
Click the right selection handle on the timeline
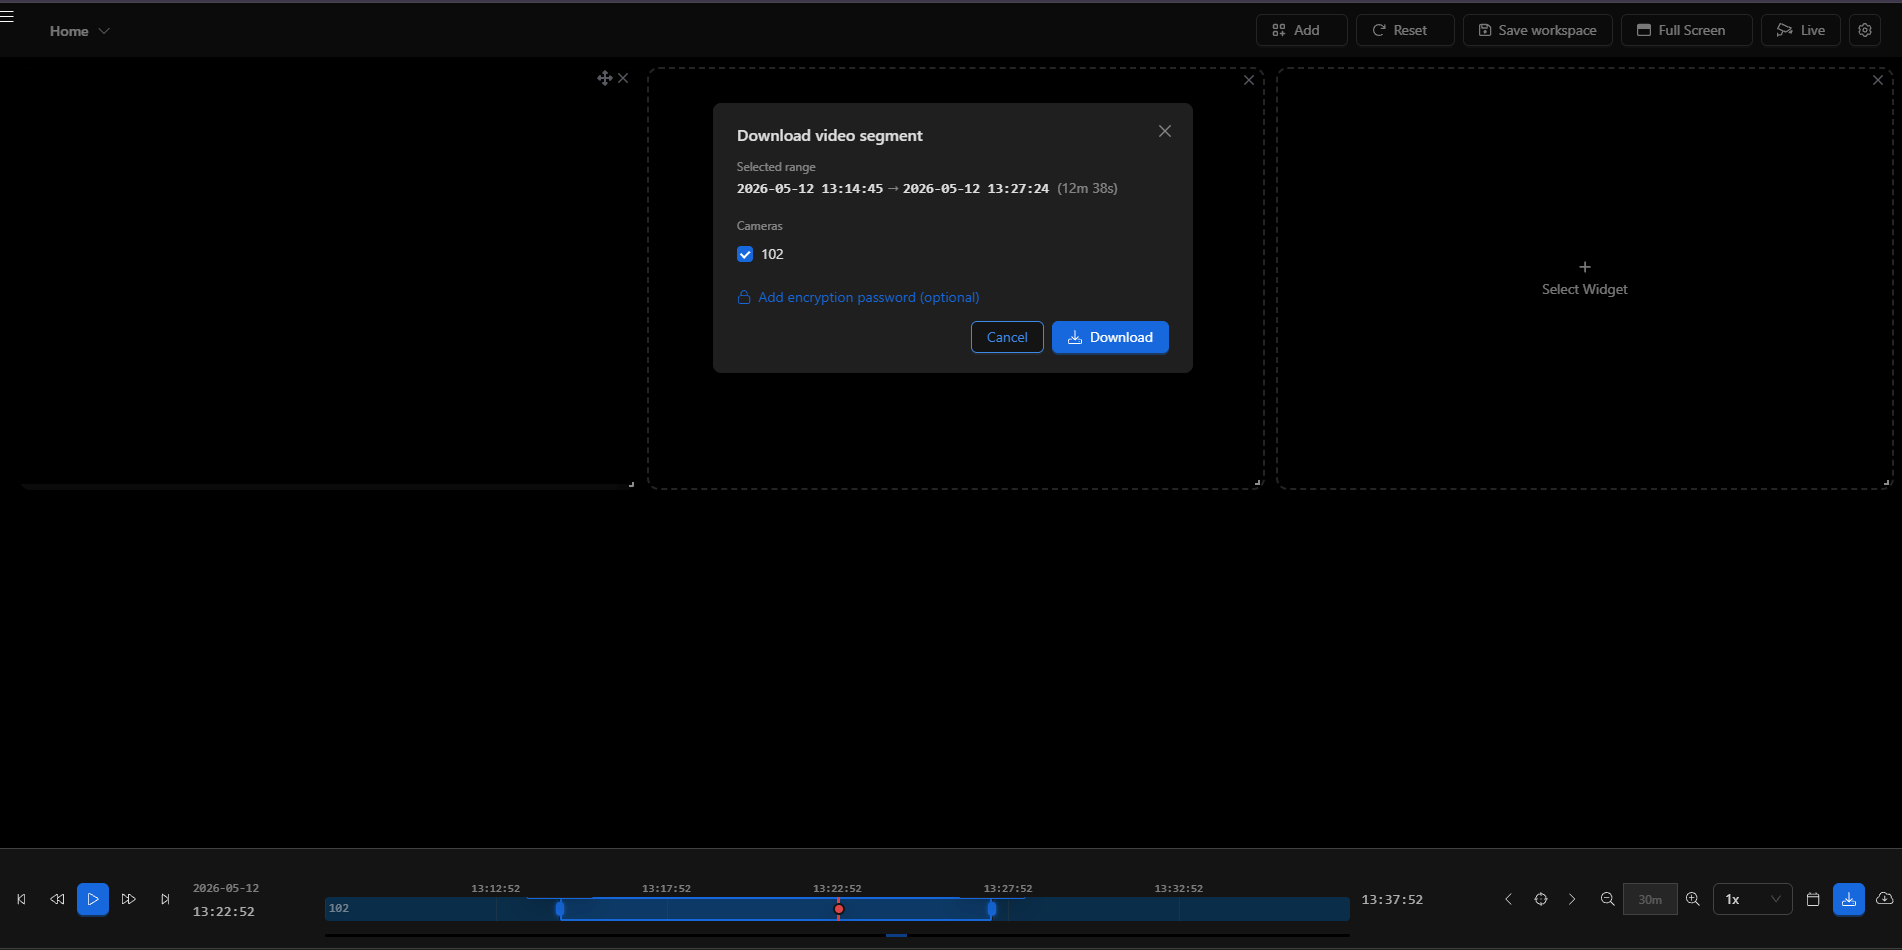coord(991,908)
